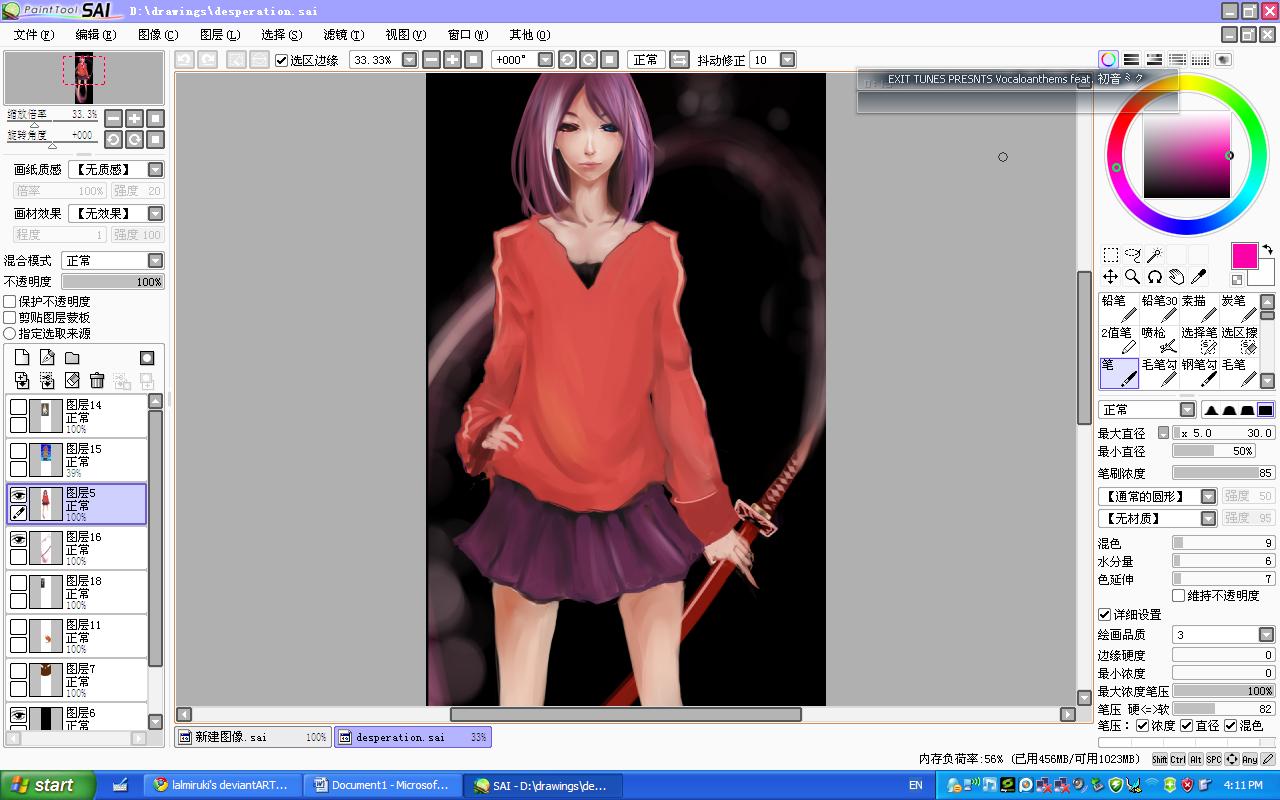Screen dimensions: 1280x800
Task: Hide layer 图层5
Action: coord(18,495)
